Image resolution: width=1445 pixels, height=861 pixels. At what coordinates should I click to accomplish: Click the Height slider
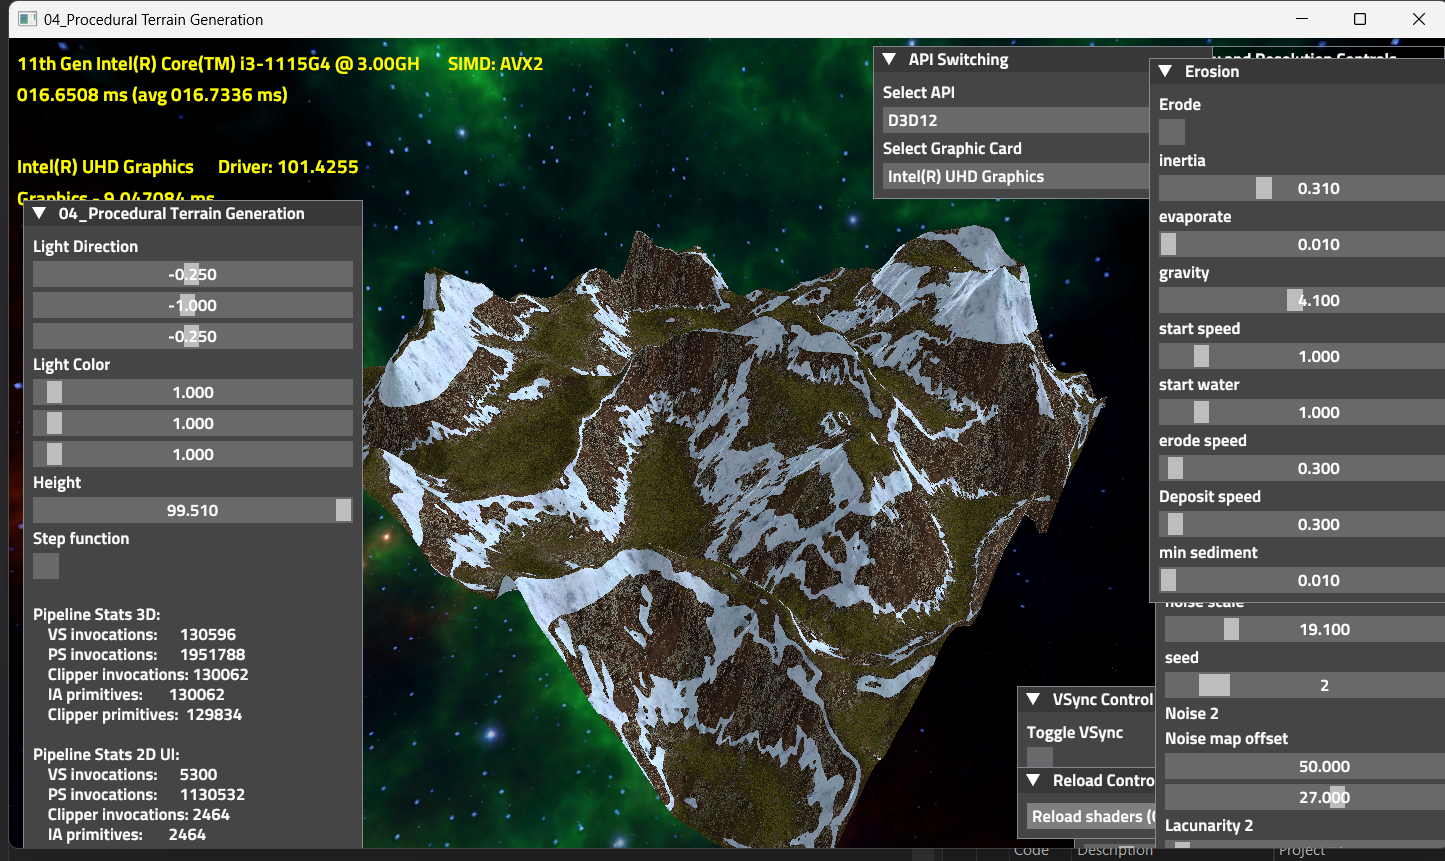coord(192,510)
